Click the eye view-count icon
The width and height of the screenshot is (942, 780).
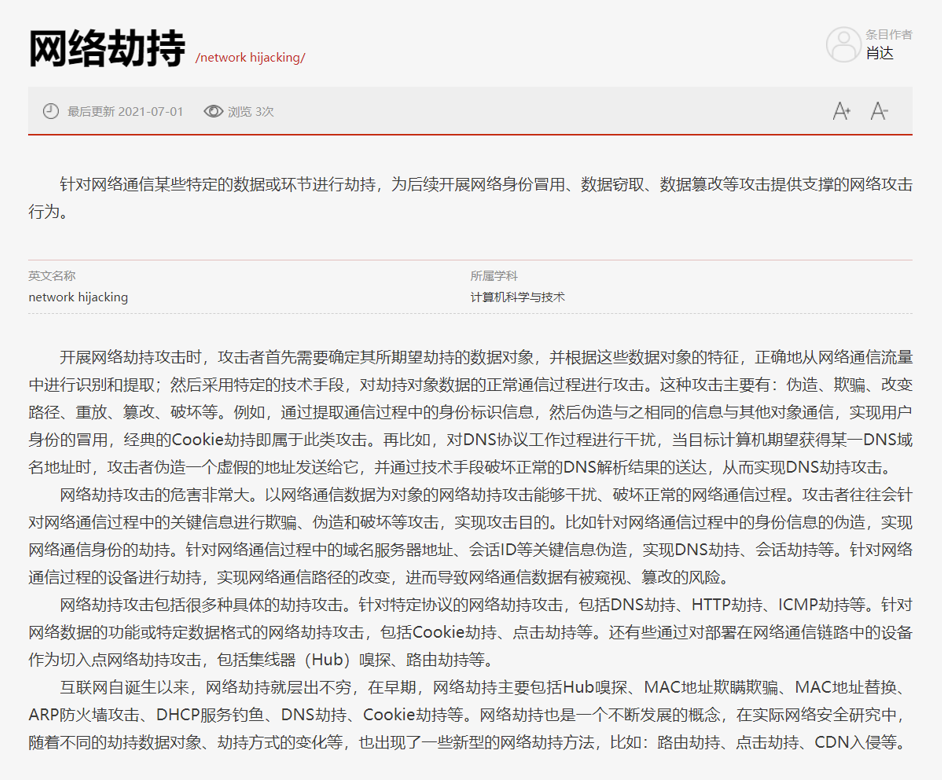(x=213, y=111)
